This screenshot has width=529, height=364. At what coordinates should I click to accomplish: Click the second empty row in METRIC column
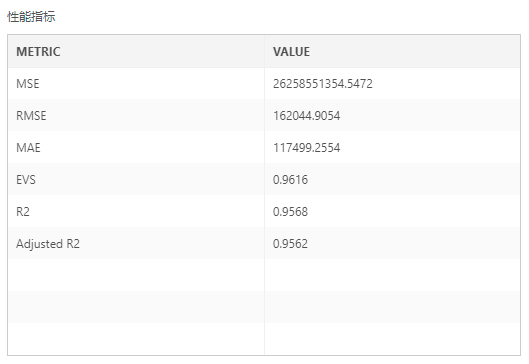click(x=136, y=307)
